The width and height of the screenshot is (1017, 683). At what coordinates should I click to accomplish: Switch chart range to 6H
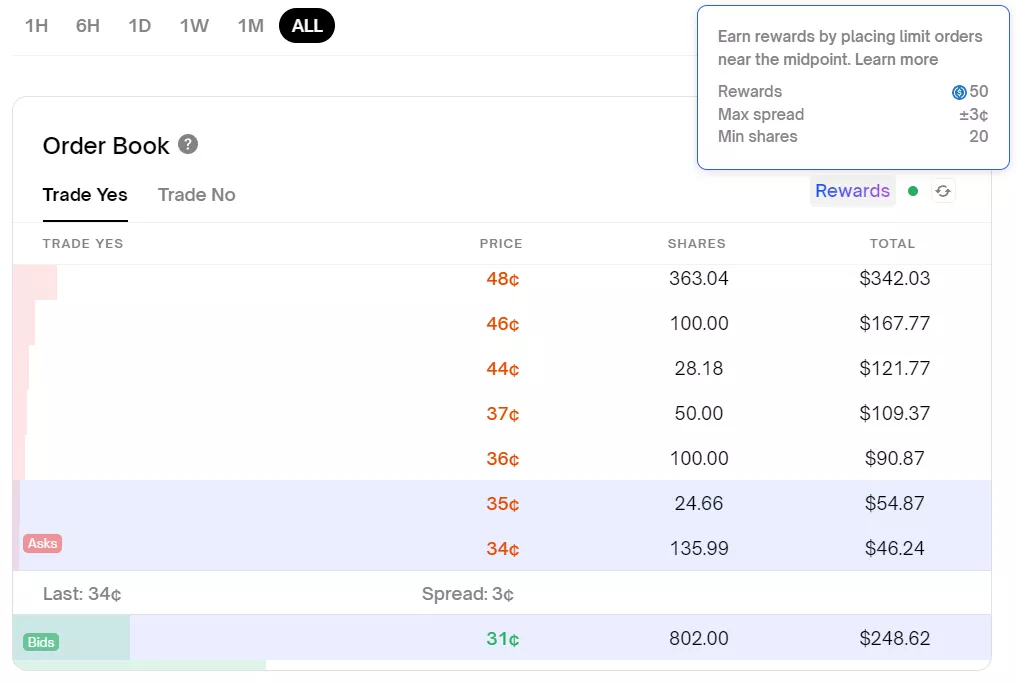(88, 26)
